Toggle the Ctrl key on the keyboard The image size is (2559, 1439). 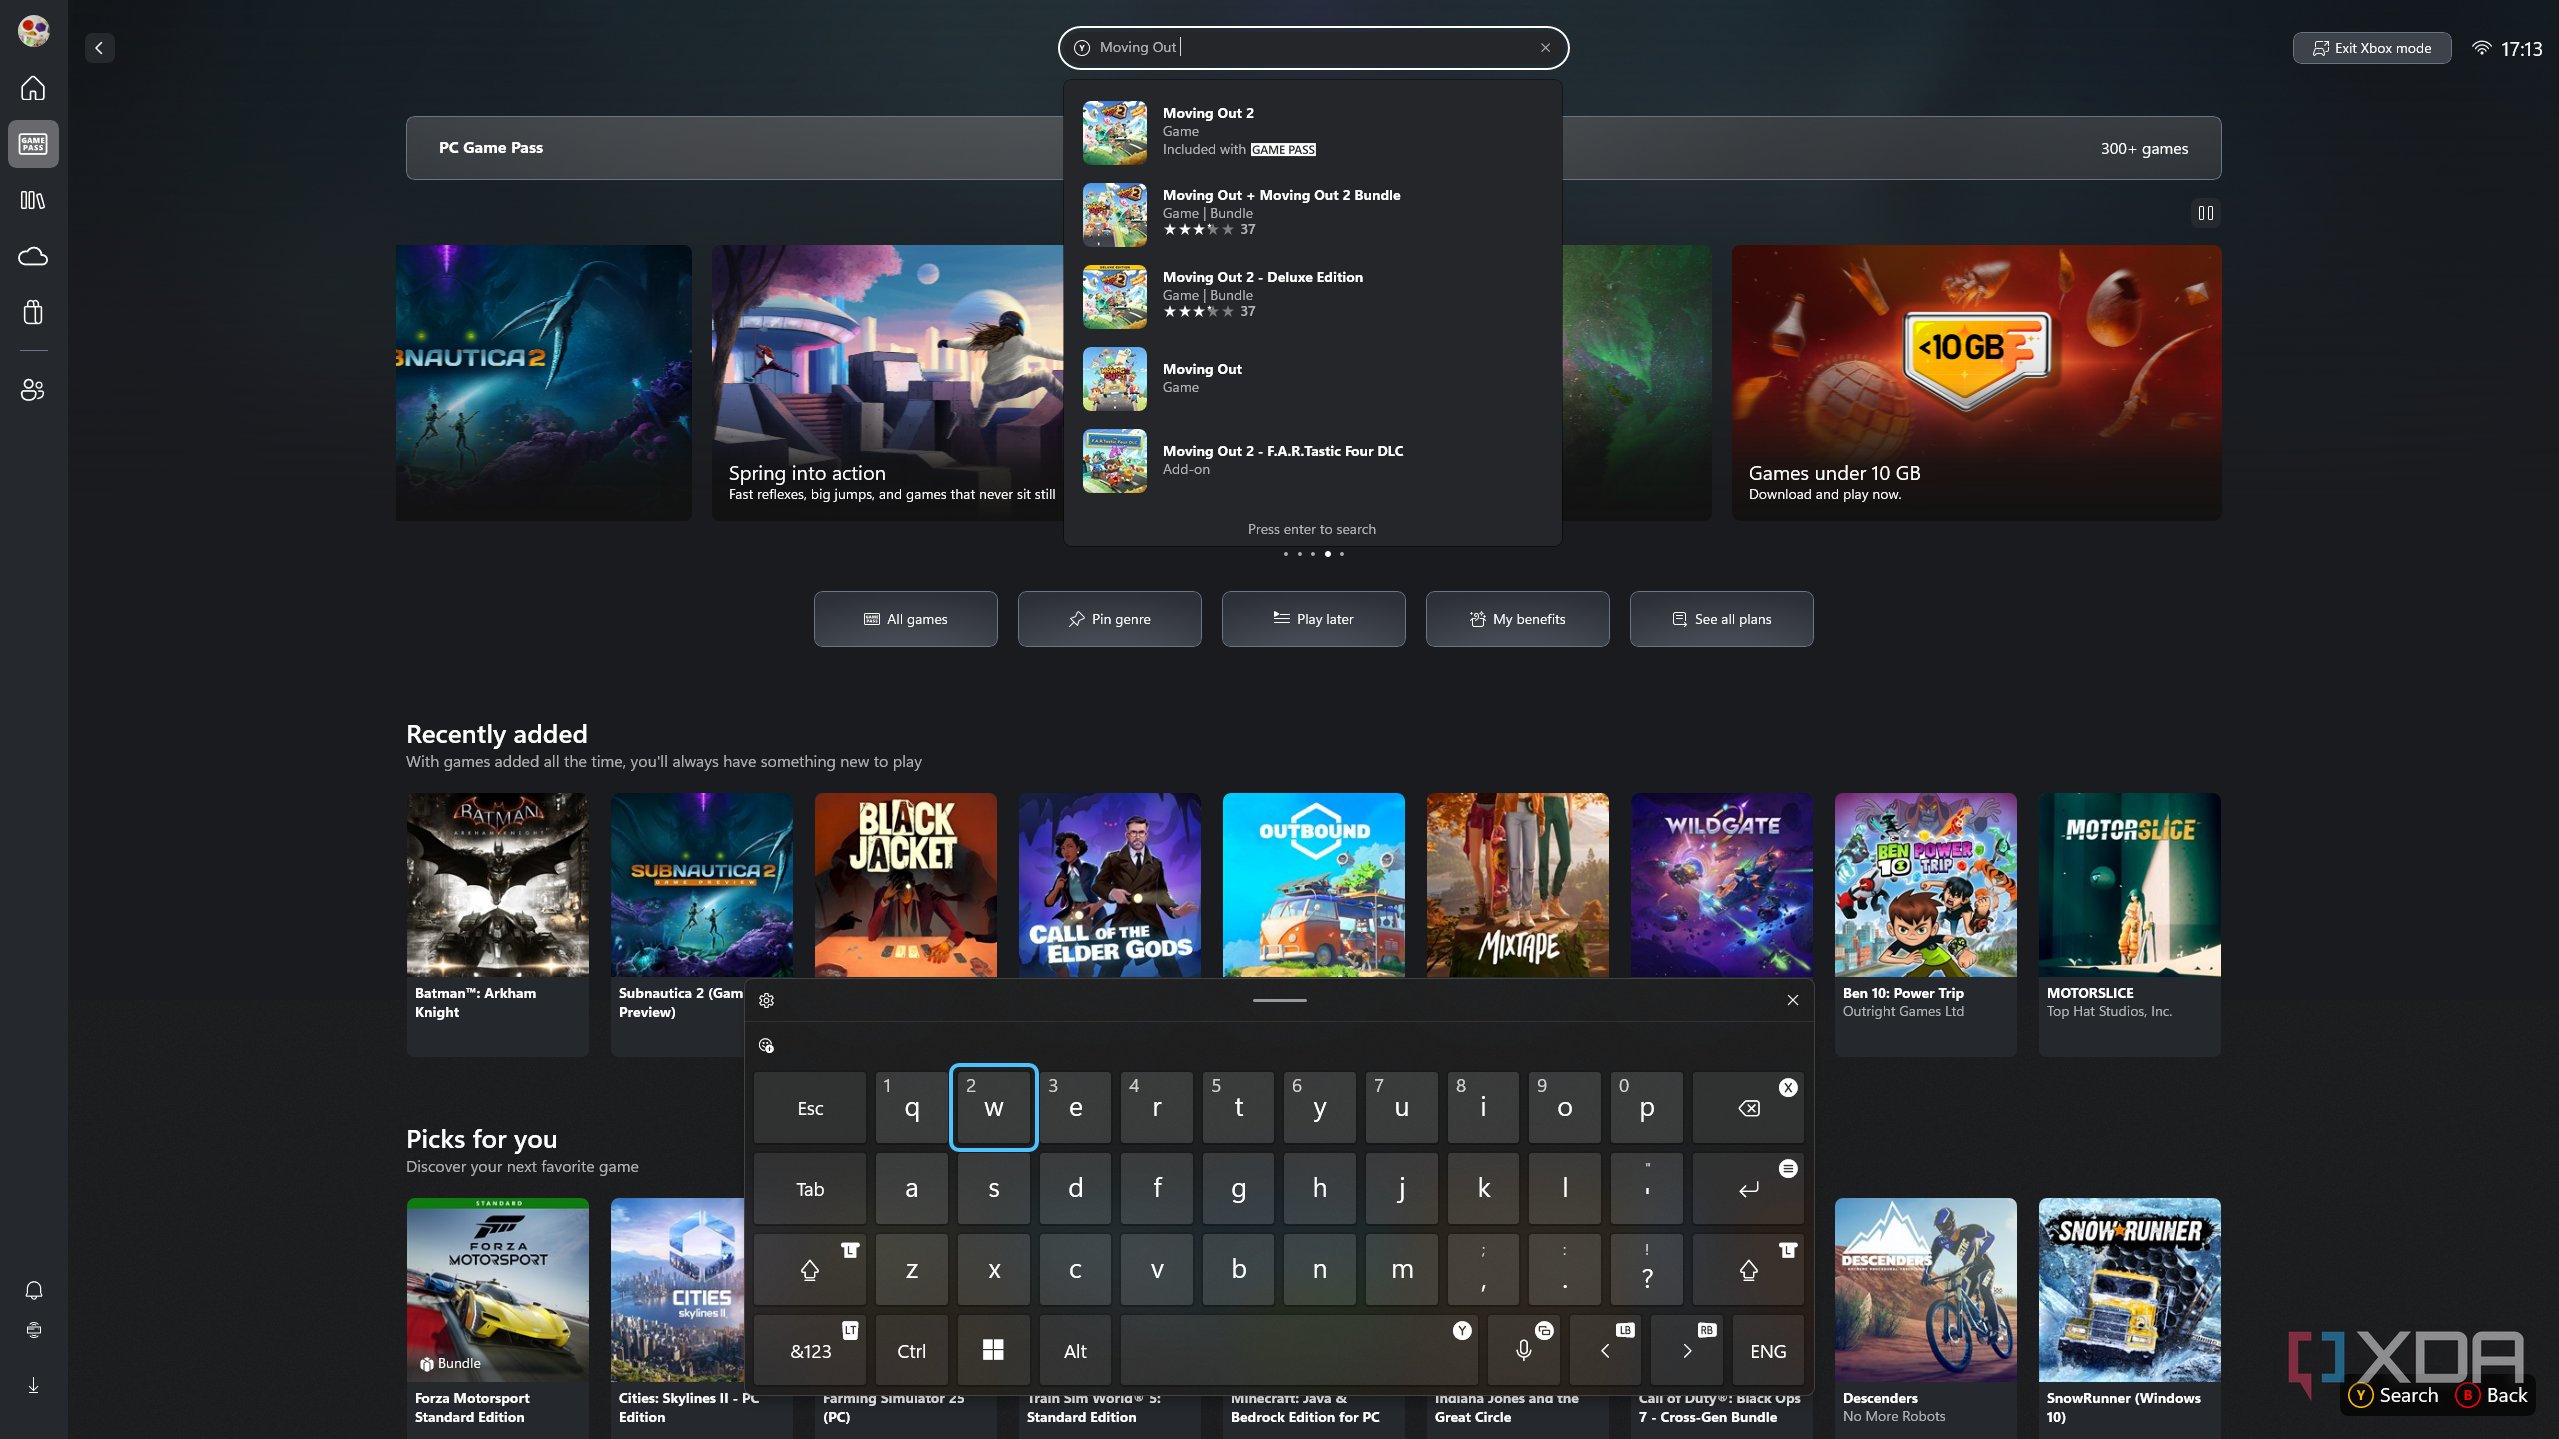click(x=911, y=1351)
